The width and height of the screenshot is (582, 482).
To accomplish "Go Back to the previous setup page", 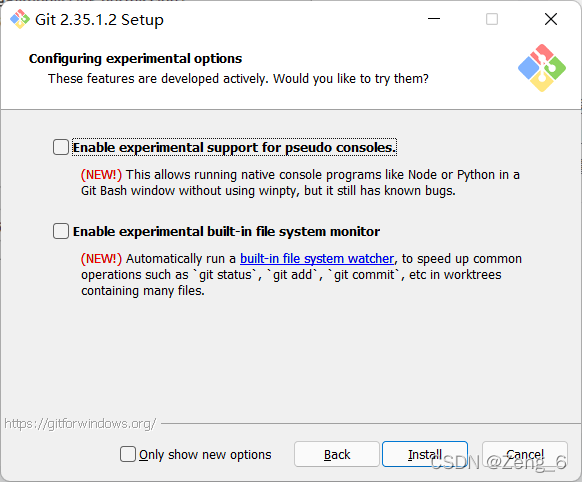I will pyautogui.click(x=337, y=454).
